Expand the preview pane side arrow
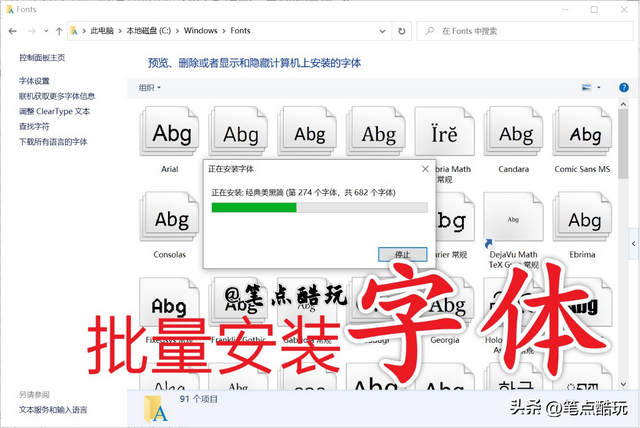The width and height of the screenshot is (640, 428). [633, 244]
